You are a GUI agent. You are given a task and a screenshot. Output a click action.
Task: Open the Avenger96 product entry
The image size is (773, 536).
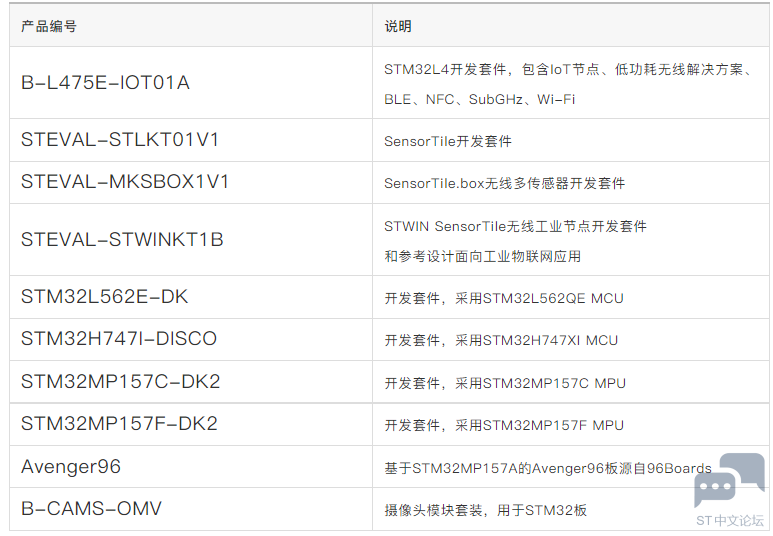[71, 466]
